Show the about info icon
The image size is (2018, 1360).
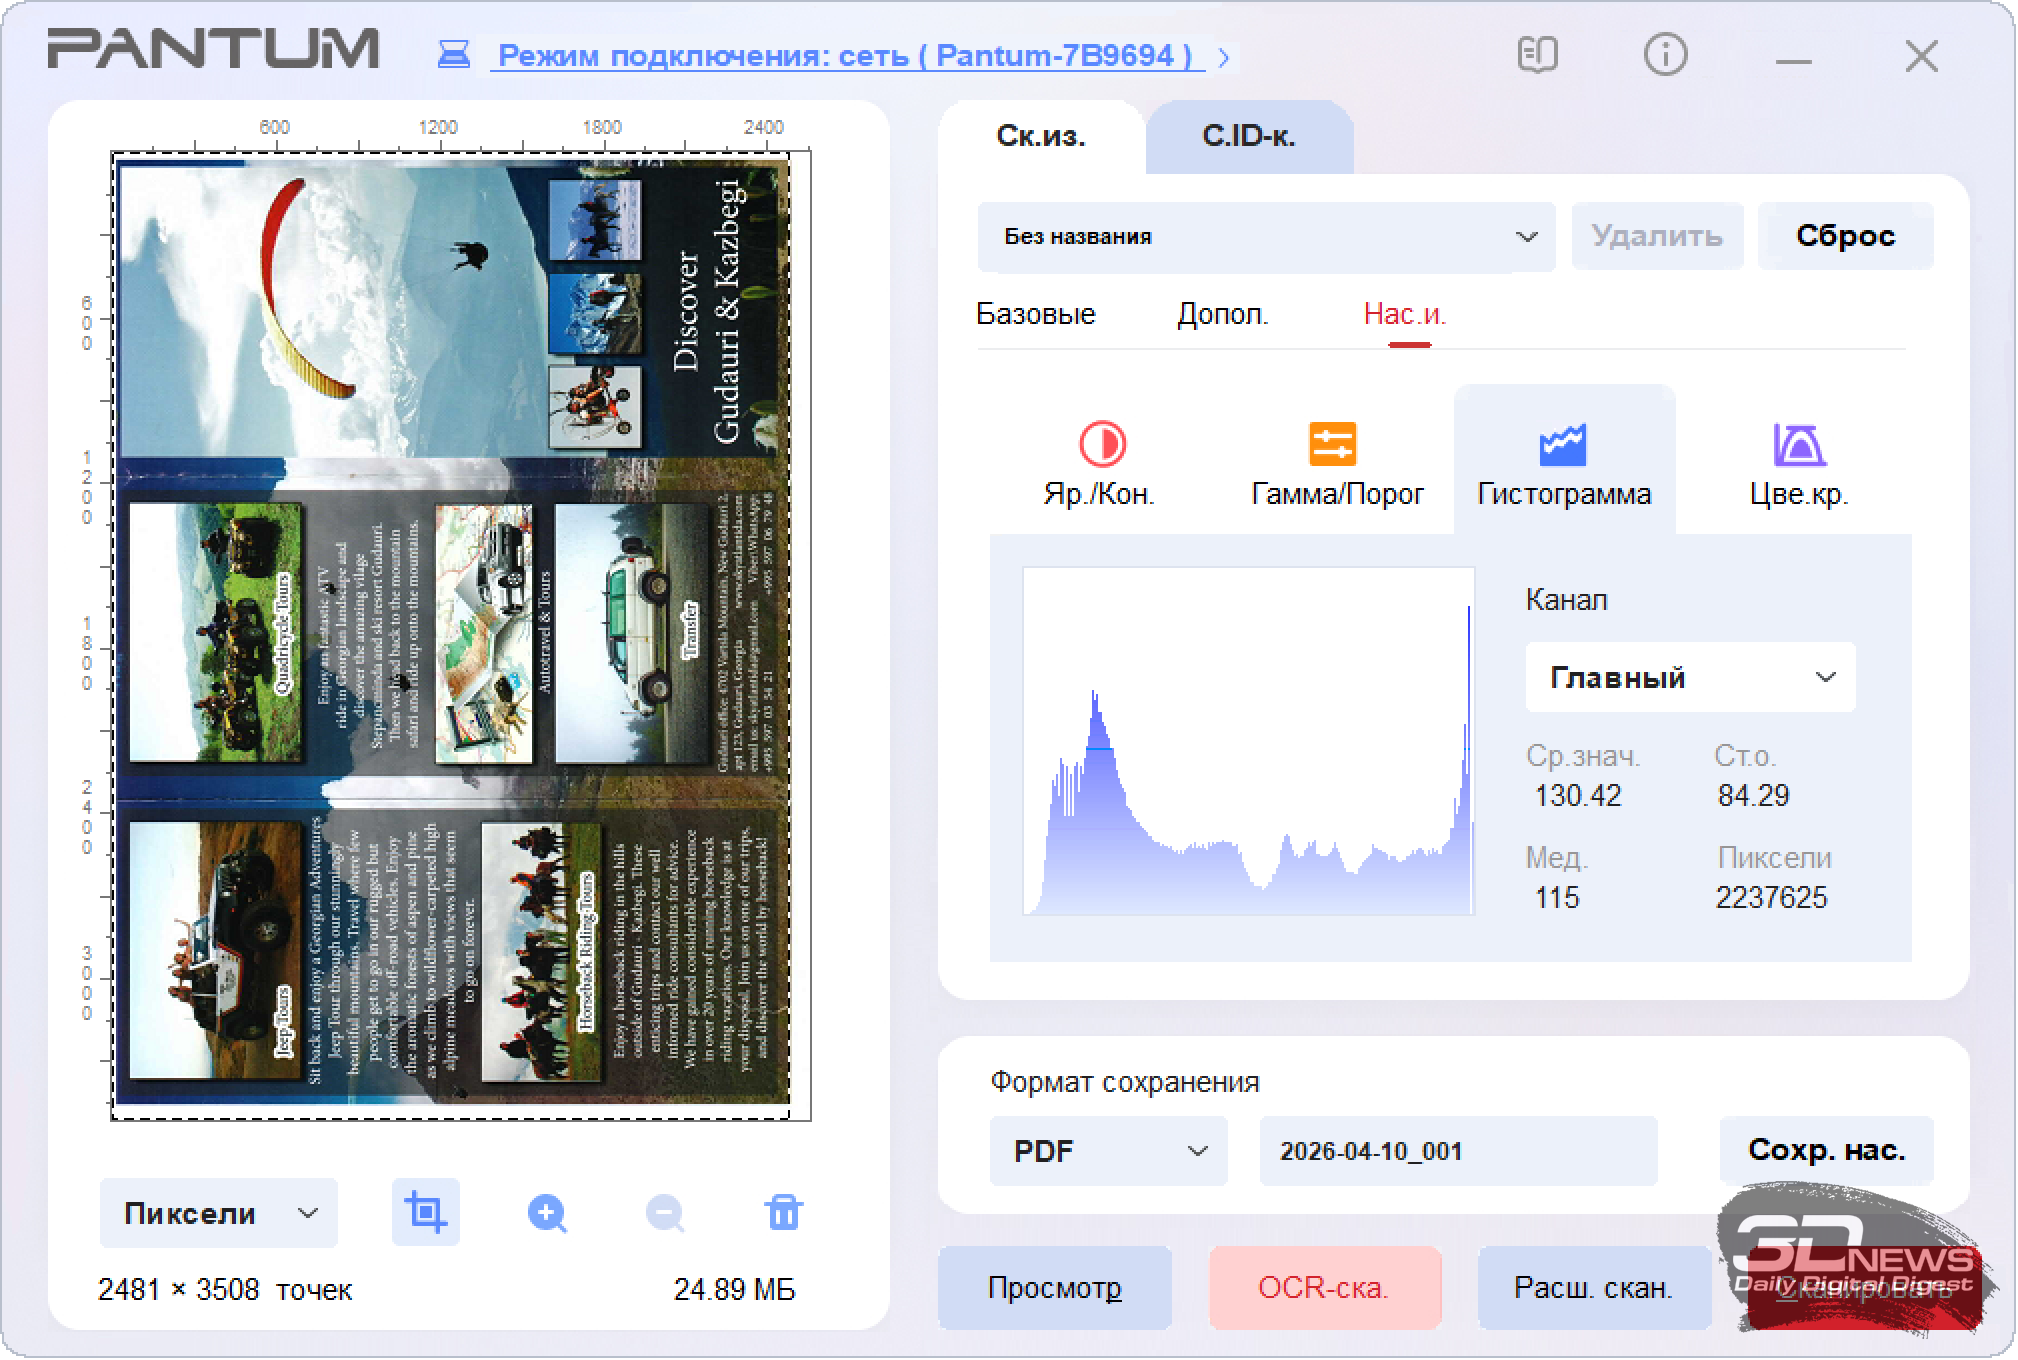tap(1665, 55)
